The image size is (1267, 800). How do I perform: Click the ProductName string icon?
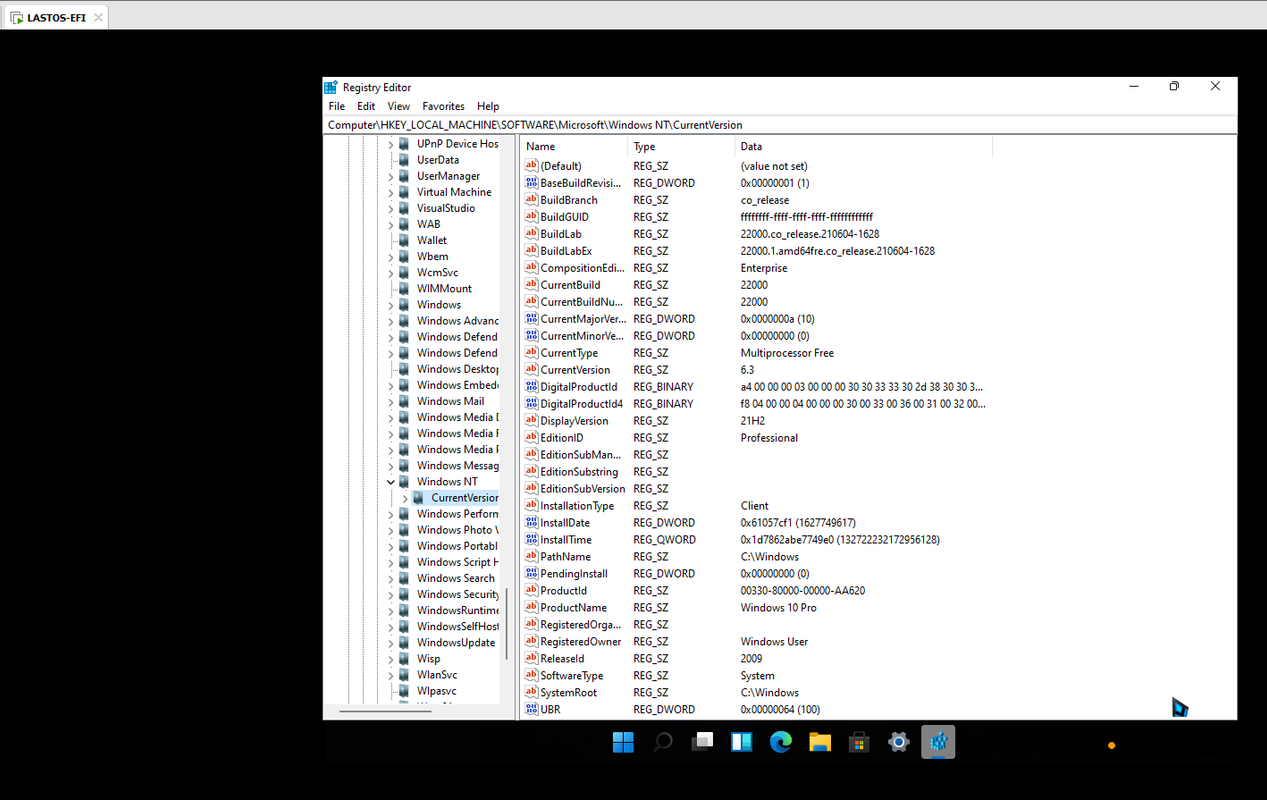tap(531, 607)
